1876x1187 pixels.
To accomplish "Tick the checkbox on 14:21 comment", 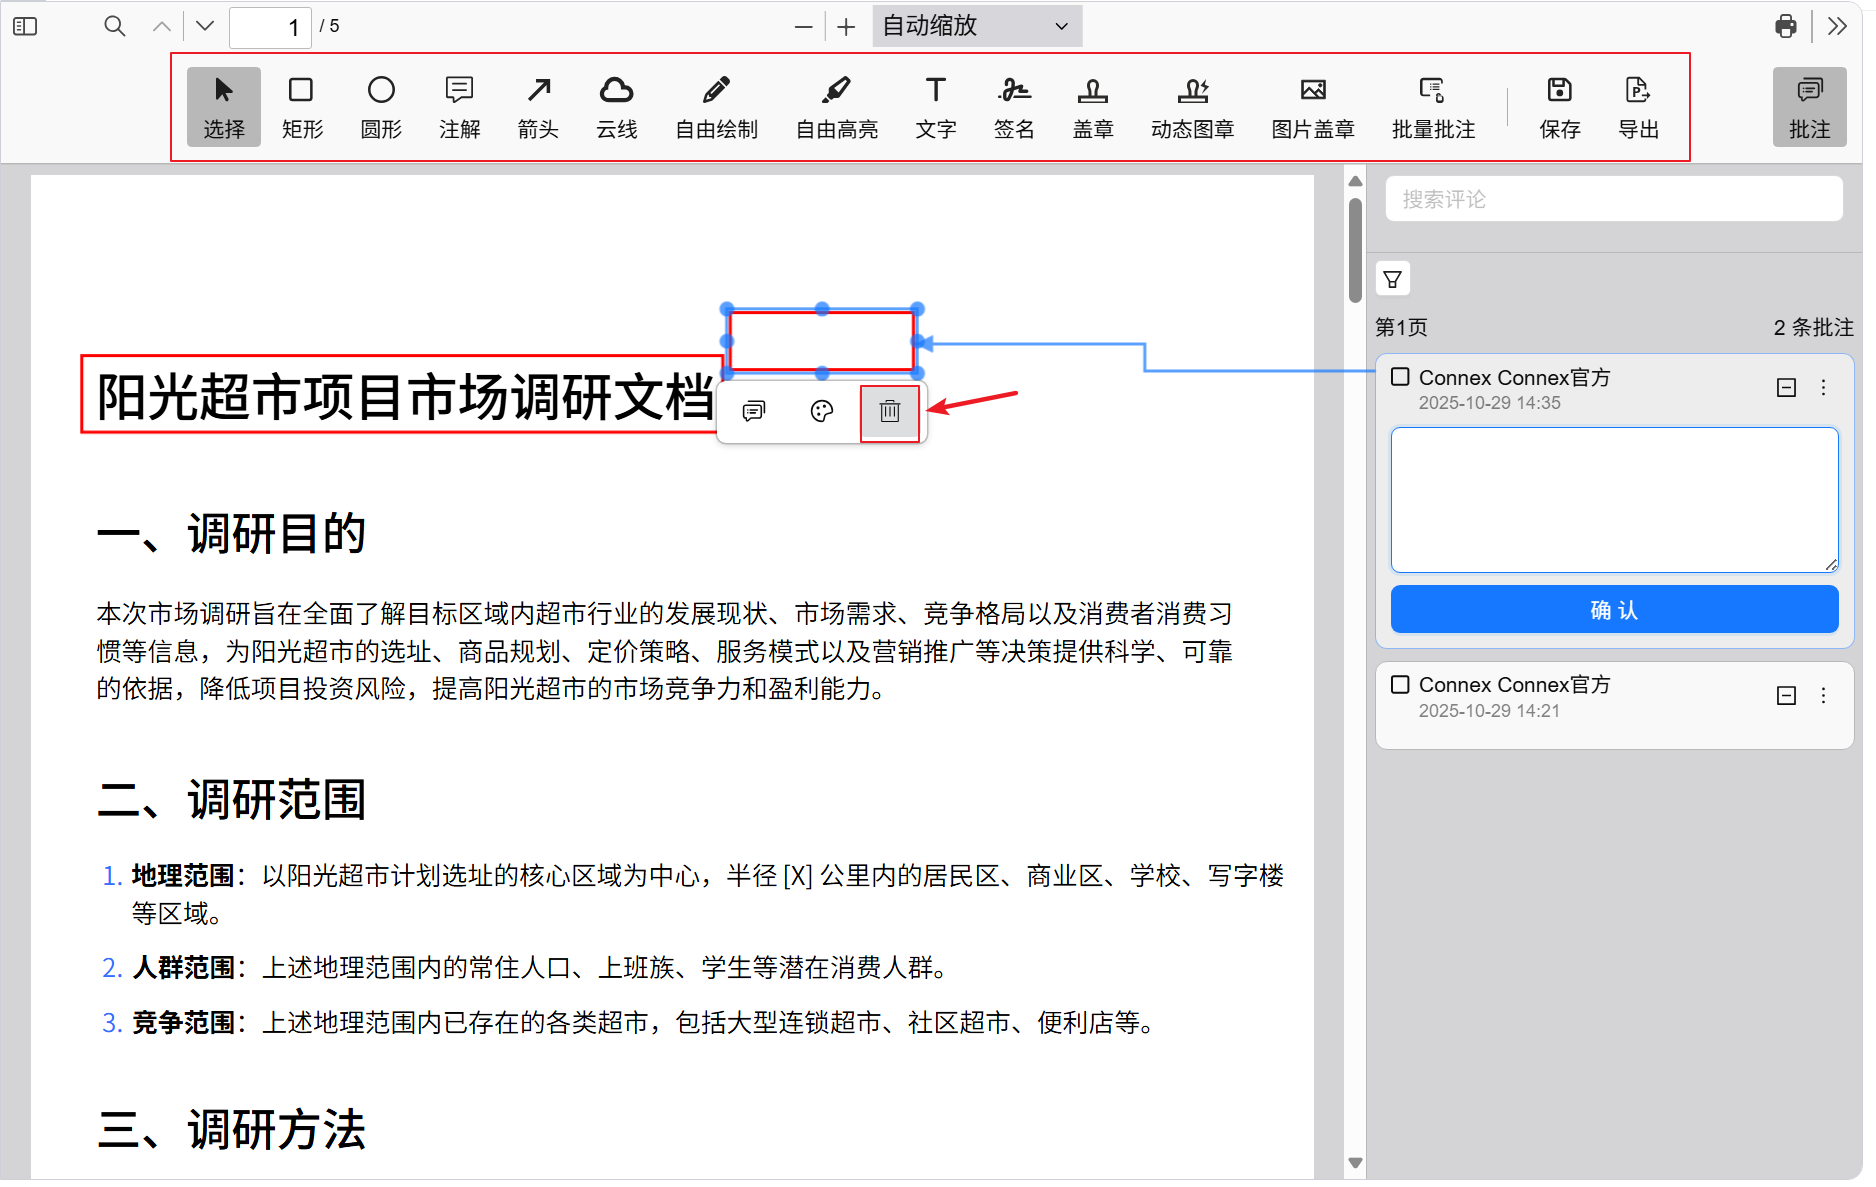I will pos(1400,685).
